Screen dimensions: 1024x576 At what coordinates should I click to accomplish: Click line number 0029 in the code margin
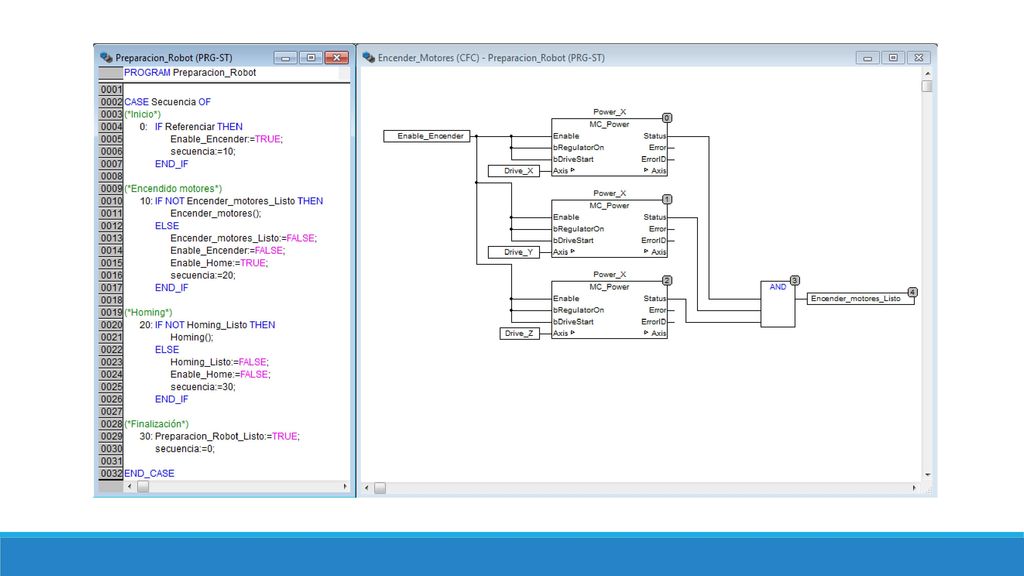[111, 436]
